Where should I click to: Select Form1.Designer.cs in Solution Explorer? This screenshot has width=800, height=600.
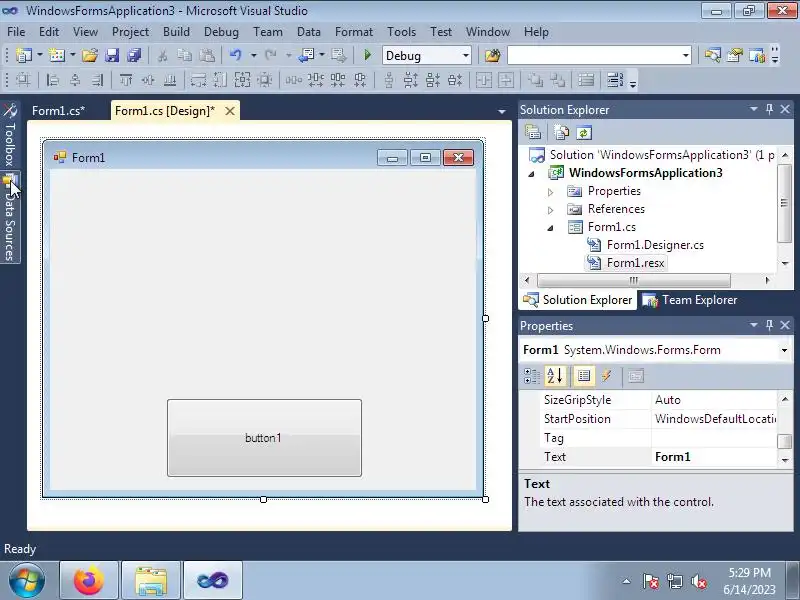[655, 245]
